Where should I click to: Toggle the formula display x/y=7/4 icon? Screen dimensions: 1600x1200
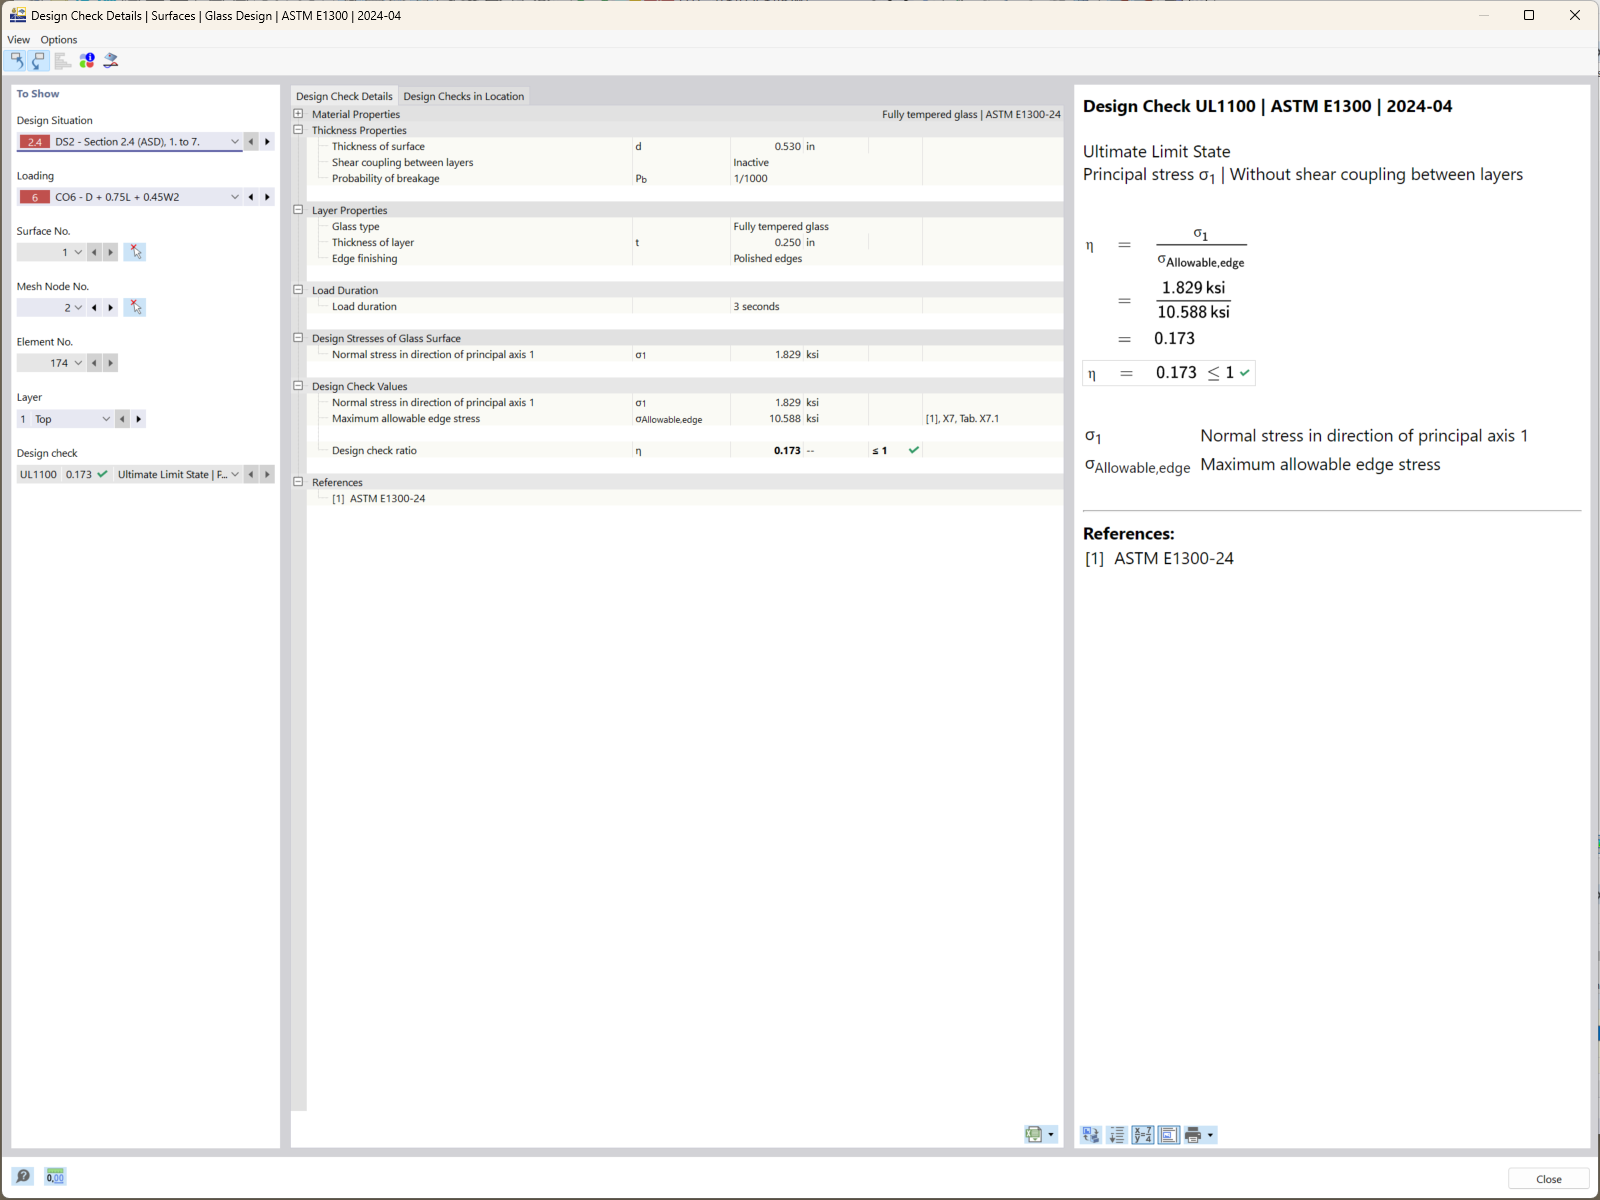click(1142, 1135)
